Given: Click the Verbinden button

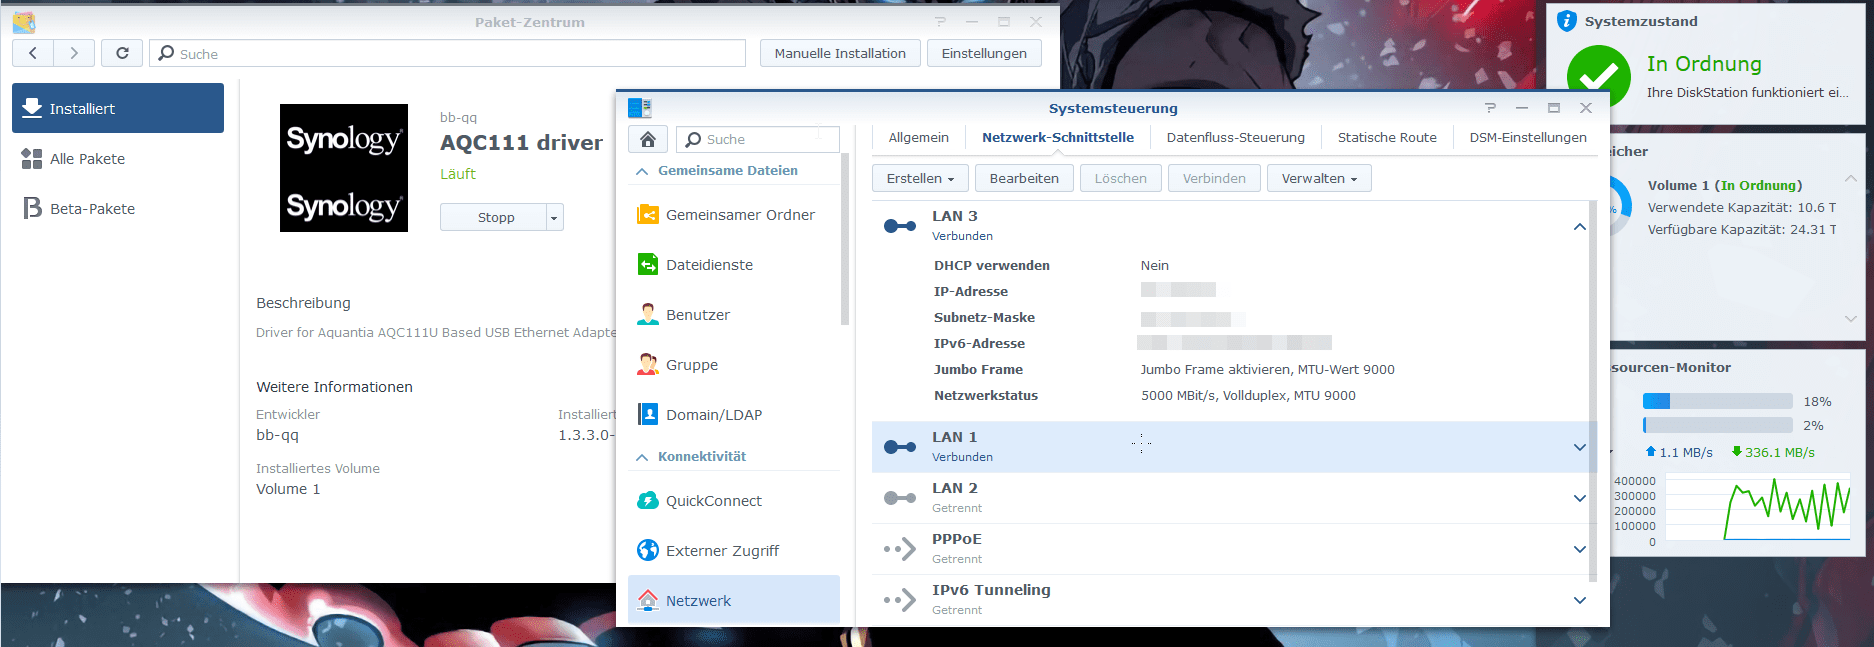Looking at the screenshot, I should tap(1214, 178).
